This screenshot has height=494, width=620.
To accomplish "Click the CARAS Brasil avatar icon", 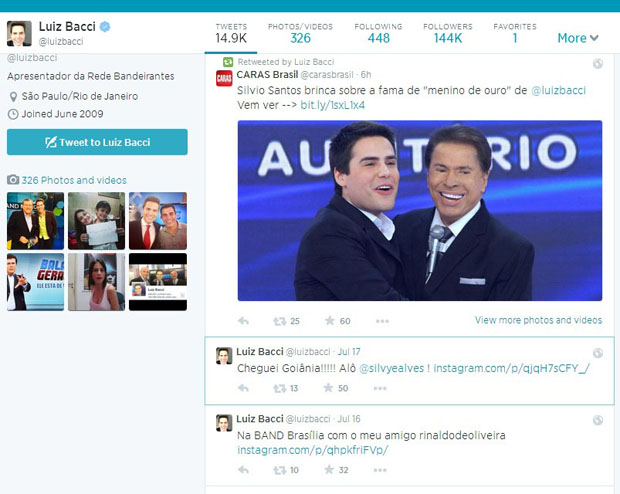I will pyautogui.click(x=224, y=78).
